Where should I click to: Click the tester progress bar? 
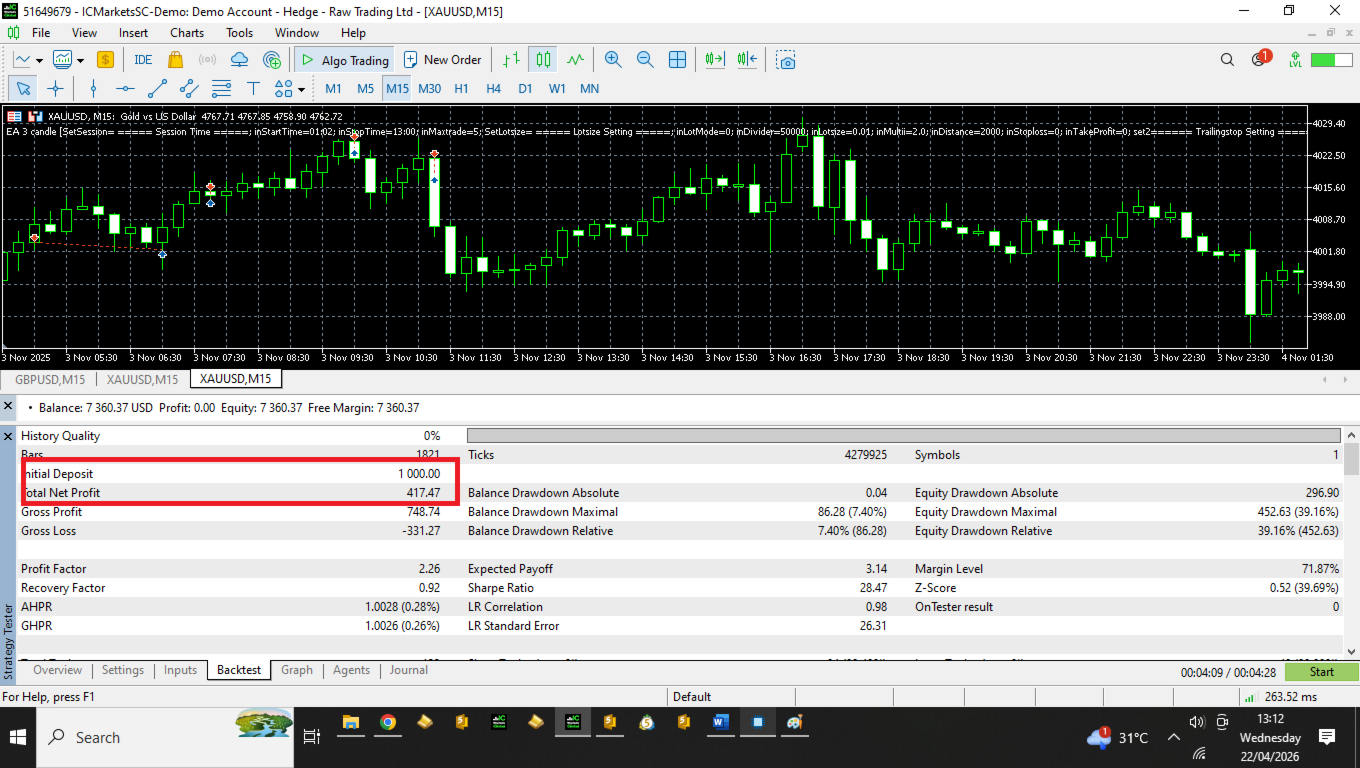(x=903, y=435)
